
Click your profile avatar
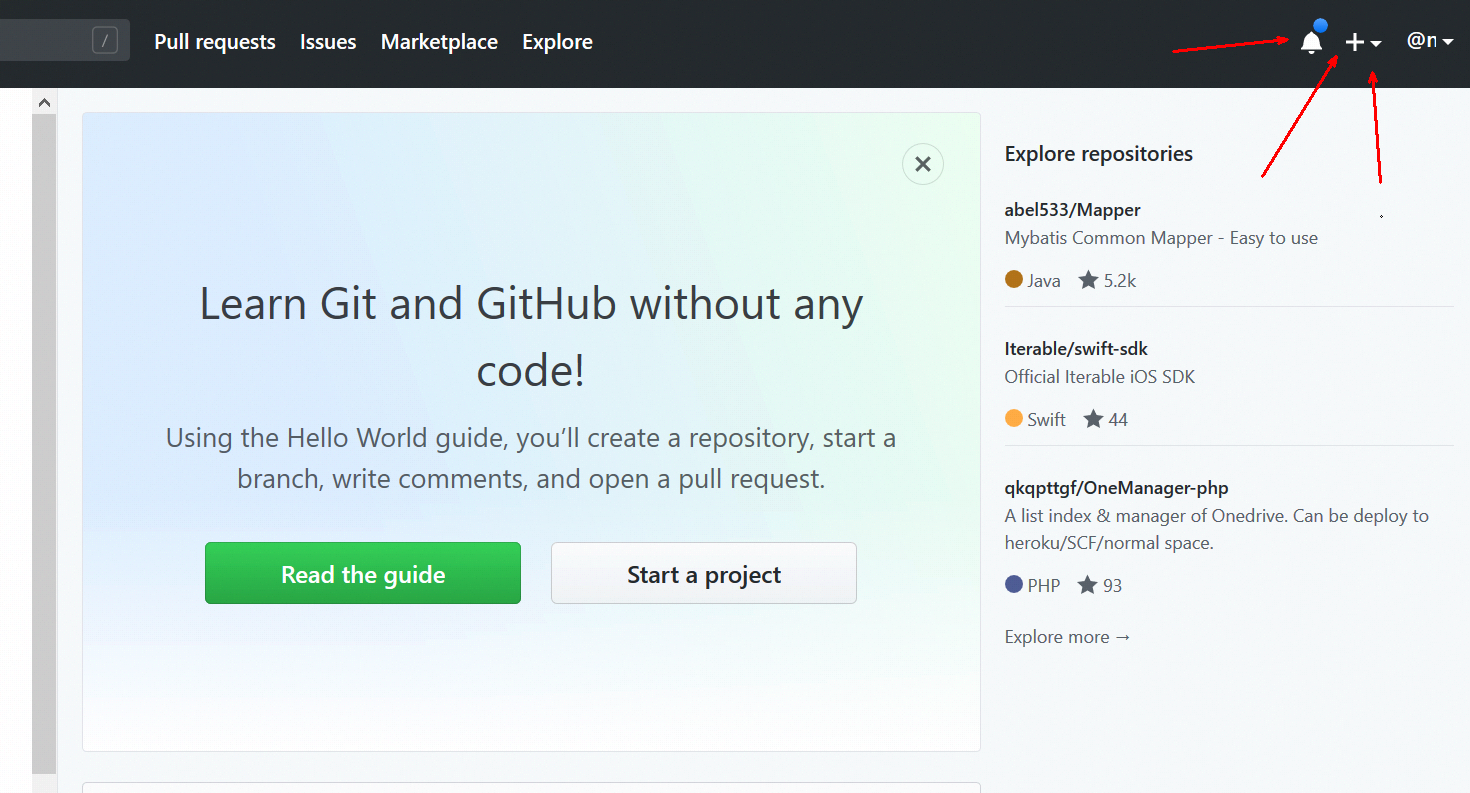[x=1420, y=41]
